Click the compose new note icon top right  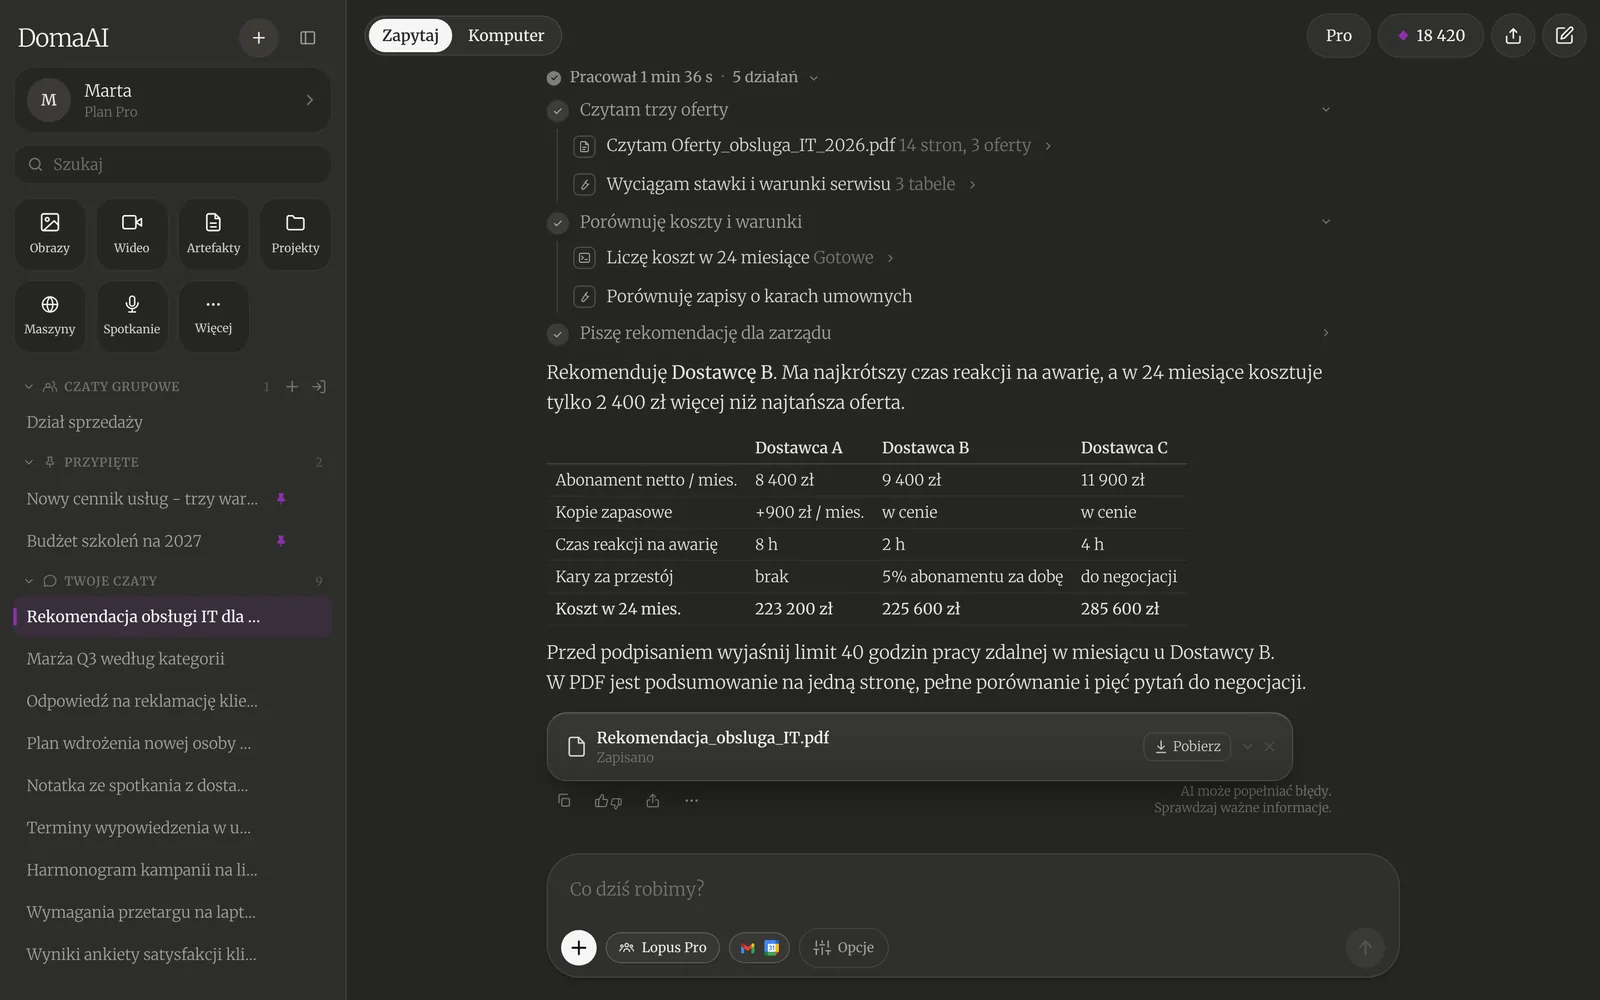[1564, 36]
